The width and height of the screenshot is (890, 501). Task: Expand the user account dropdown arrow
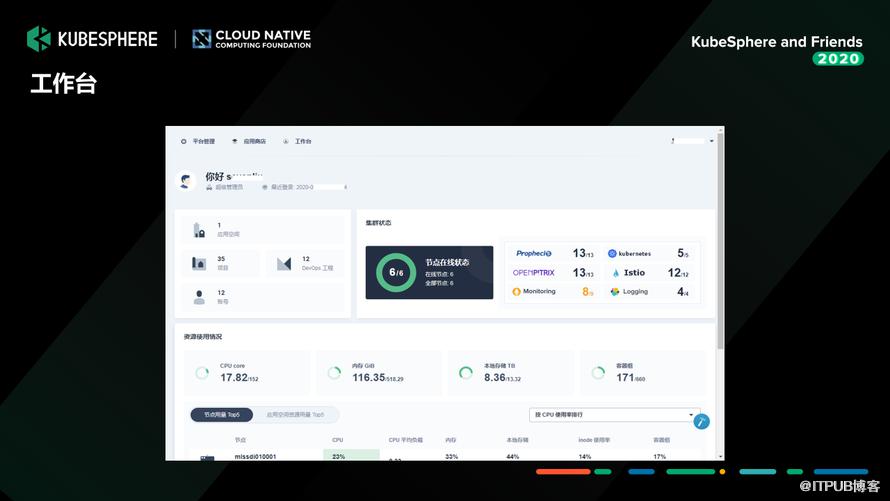[x=711, y=141]
